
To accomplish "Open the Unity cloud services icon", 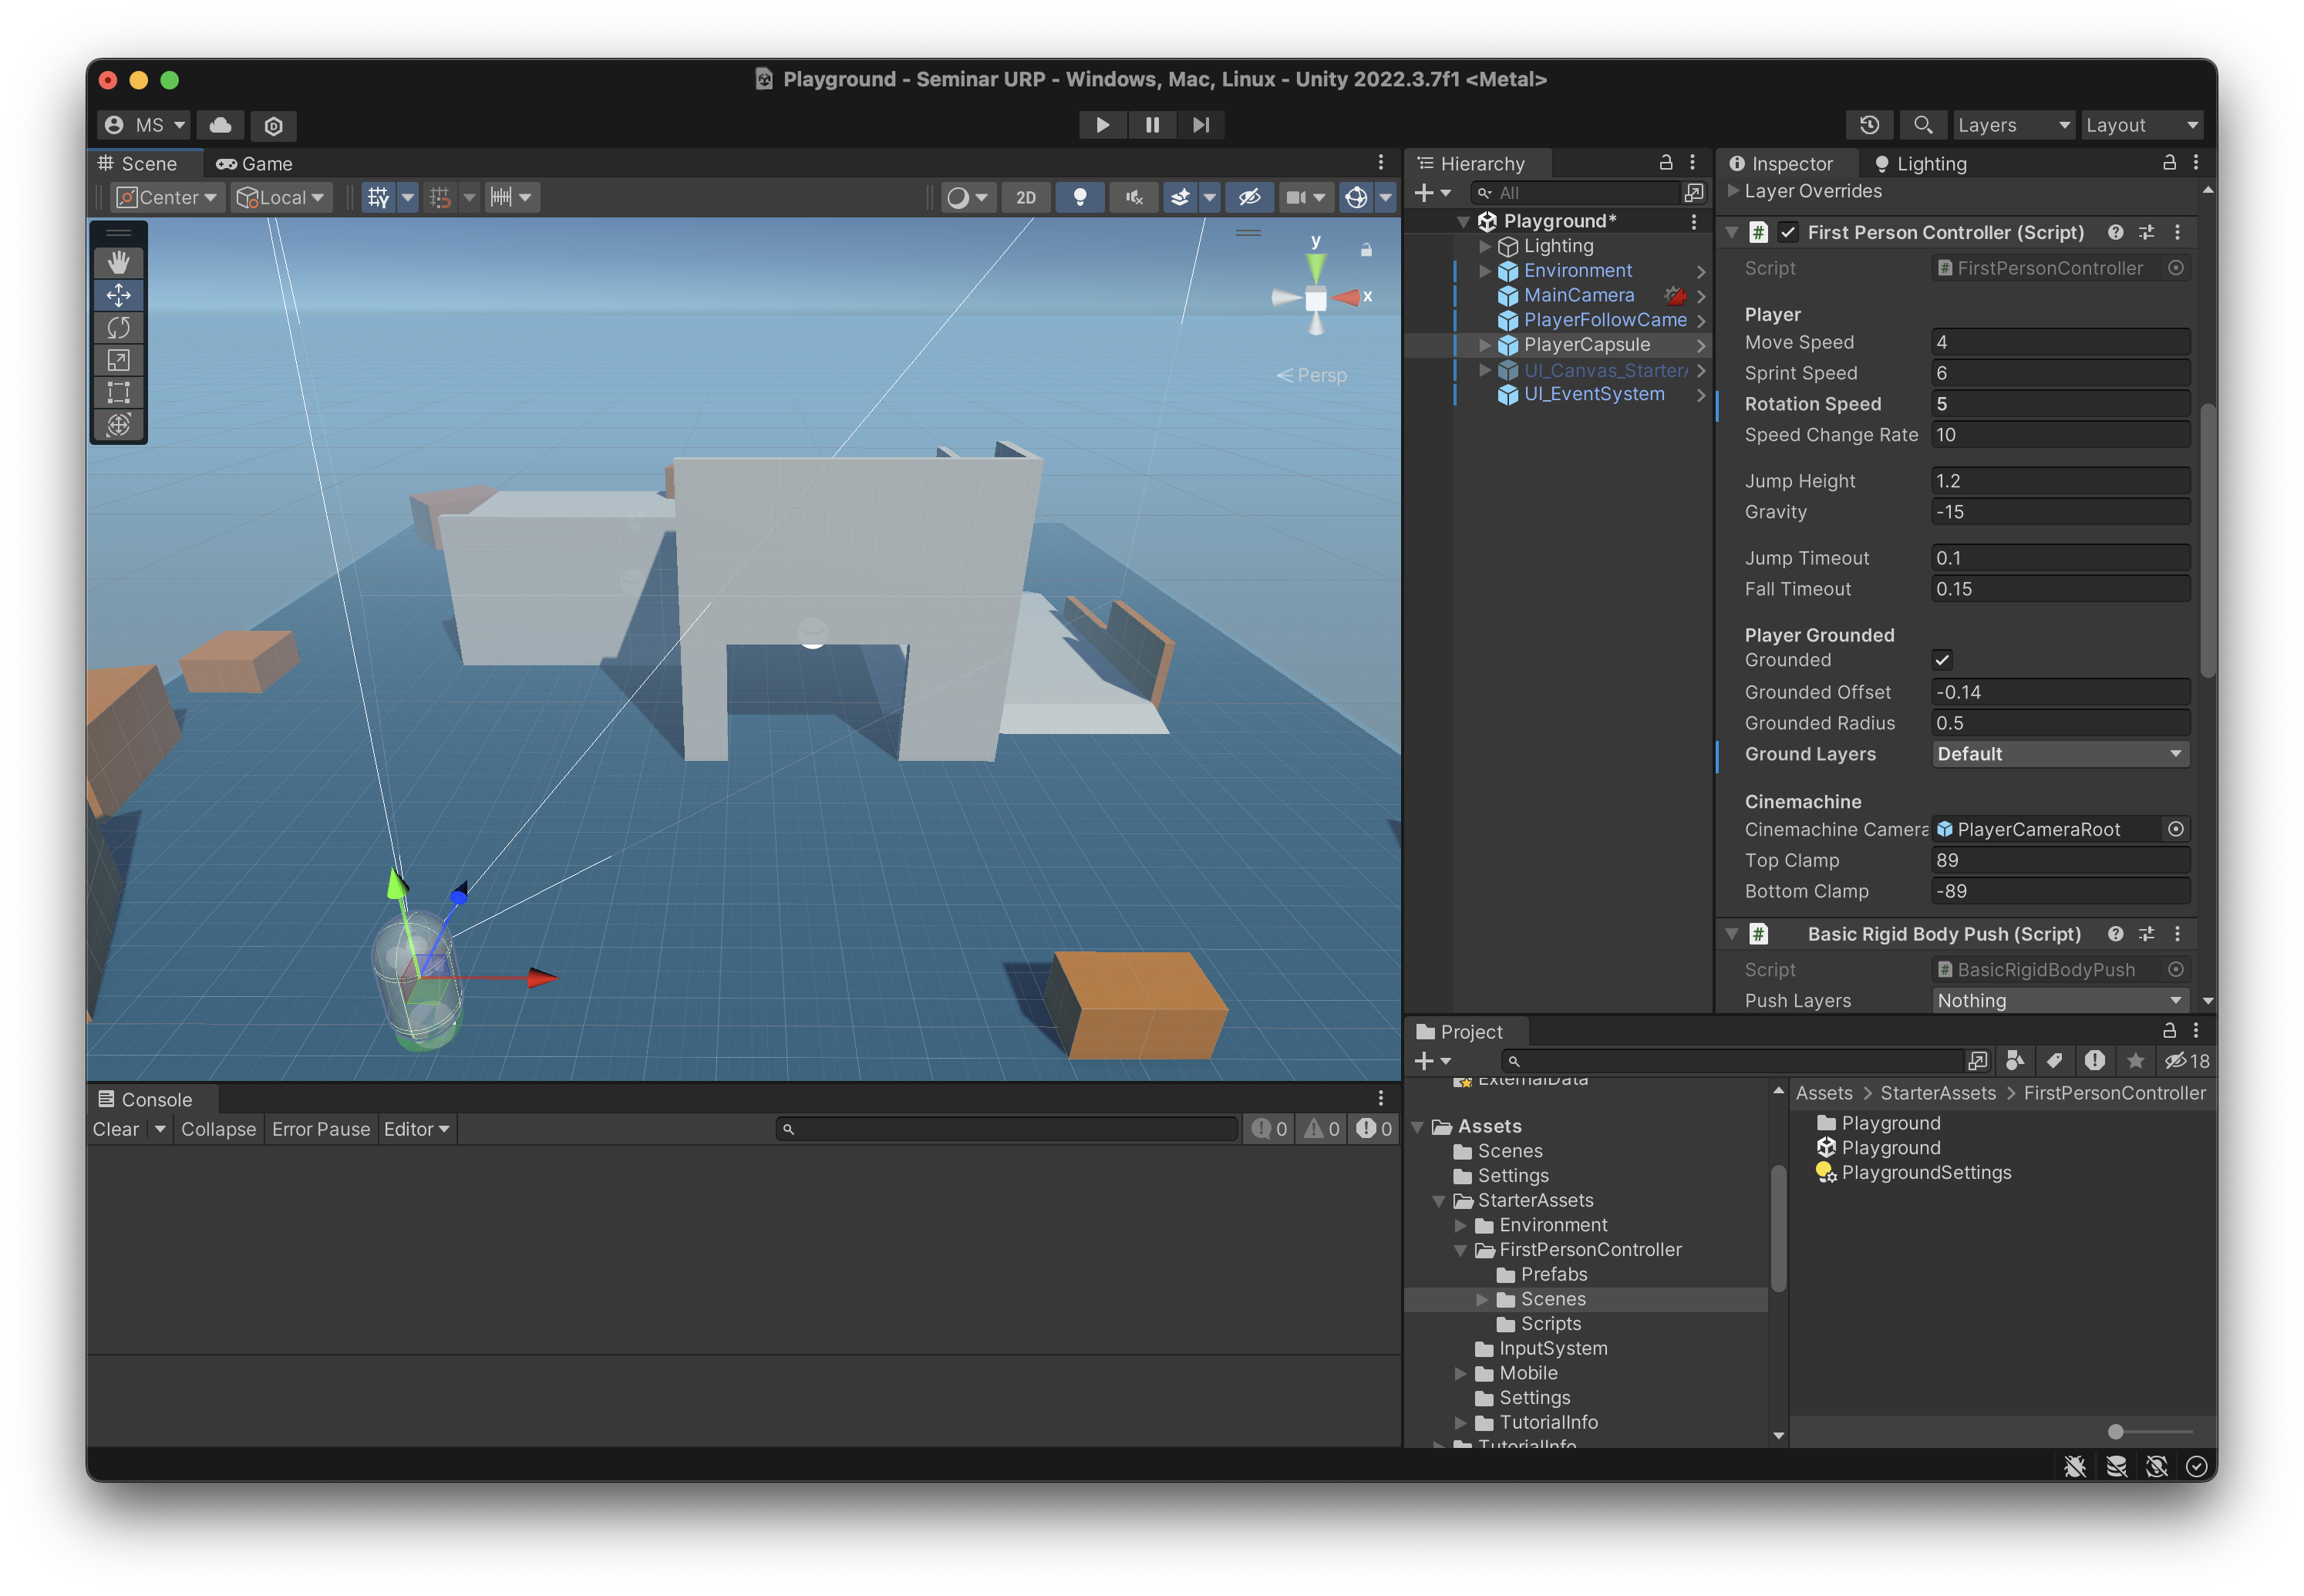I will (220, 125).
